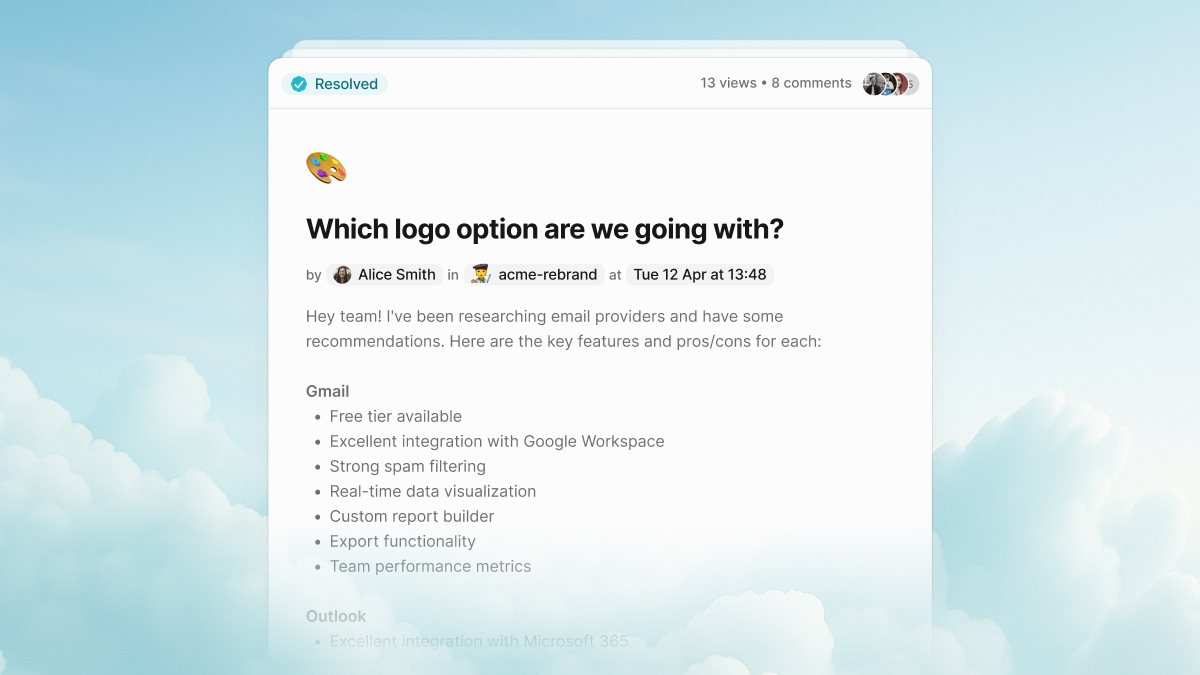Open the 8 comments link
The image size is (1200, 675).
point(811,83)
